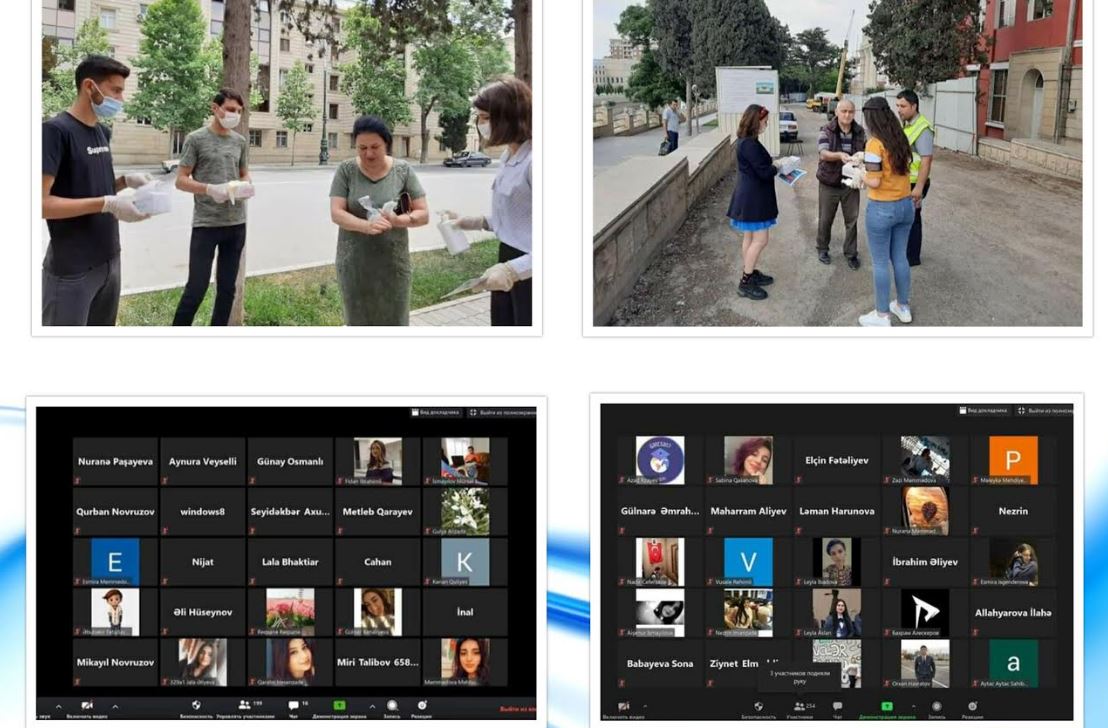Screen dimensions: 1108x728
Task: Open Security icon in left Zoom window
Action: pyautogui.click(x=196, y=706)
